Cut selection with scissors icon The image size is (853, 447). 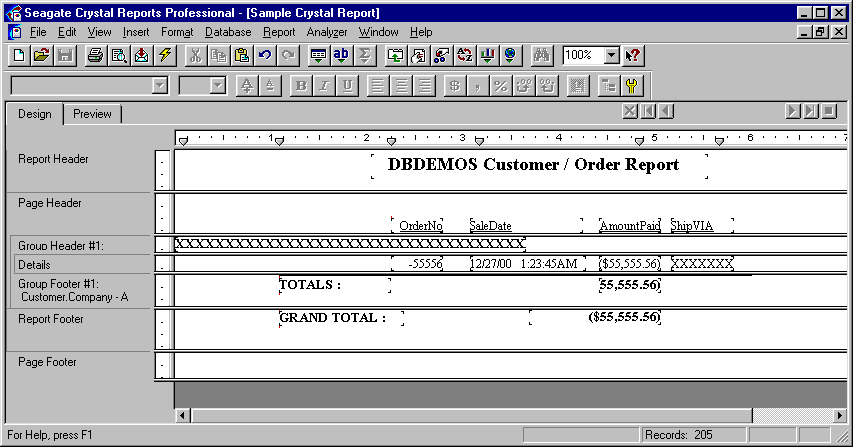[196, 55]
